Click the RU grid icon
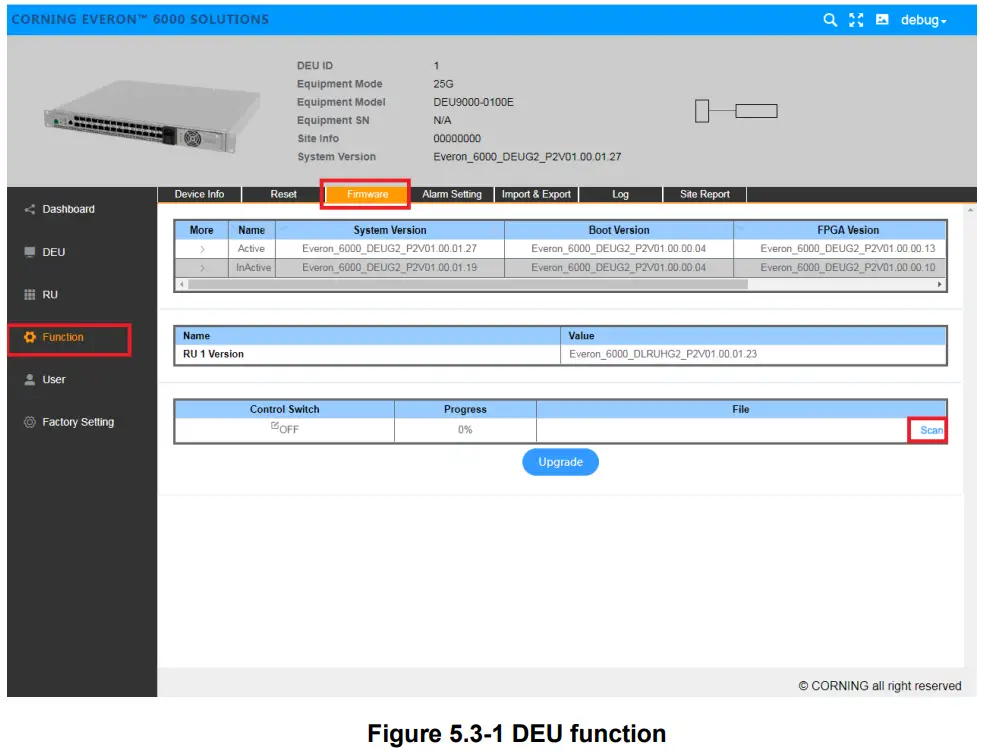Viewport: 983px width, 754px height. (x=29, y=295)
